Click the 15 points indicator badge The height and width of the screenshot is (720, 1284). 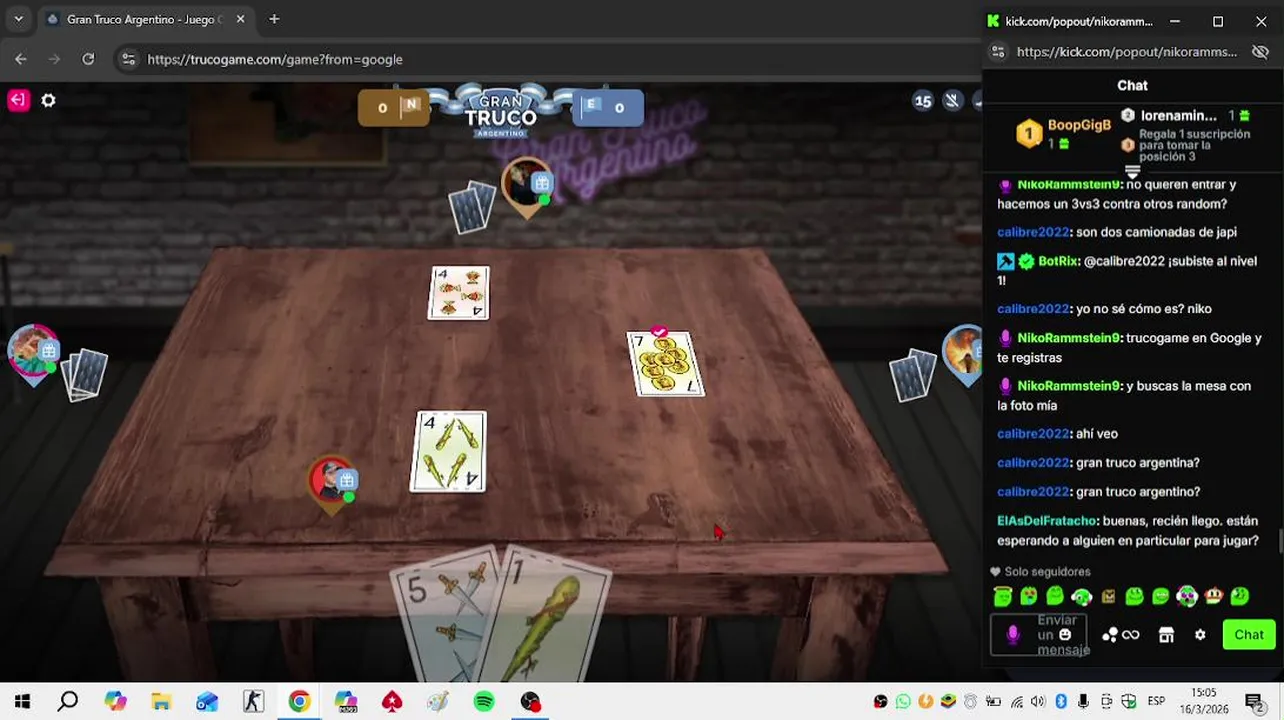tap(922, 100)
